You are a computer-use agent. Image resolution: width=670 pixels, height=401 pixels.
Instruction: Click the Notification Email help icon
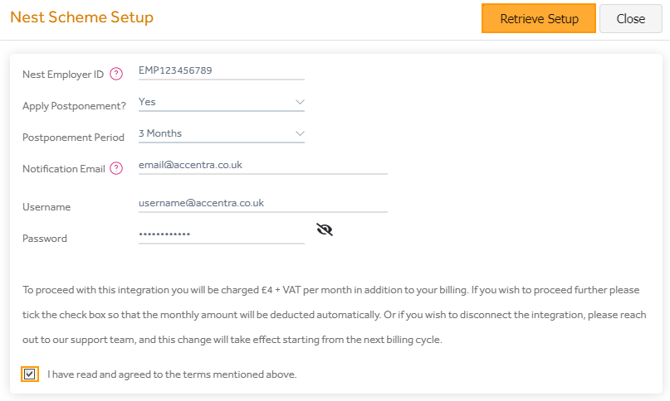pos(117,169)
